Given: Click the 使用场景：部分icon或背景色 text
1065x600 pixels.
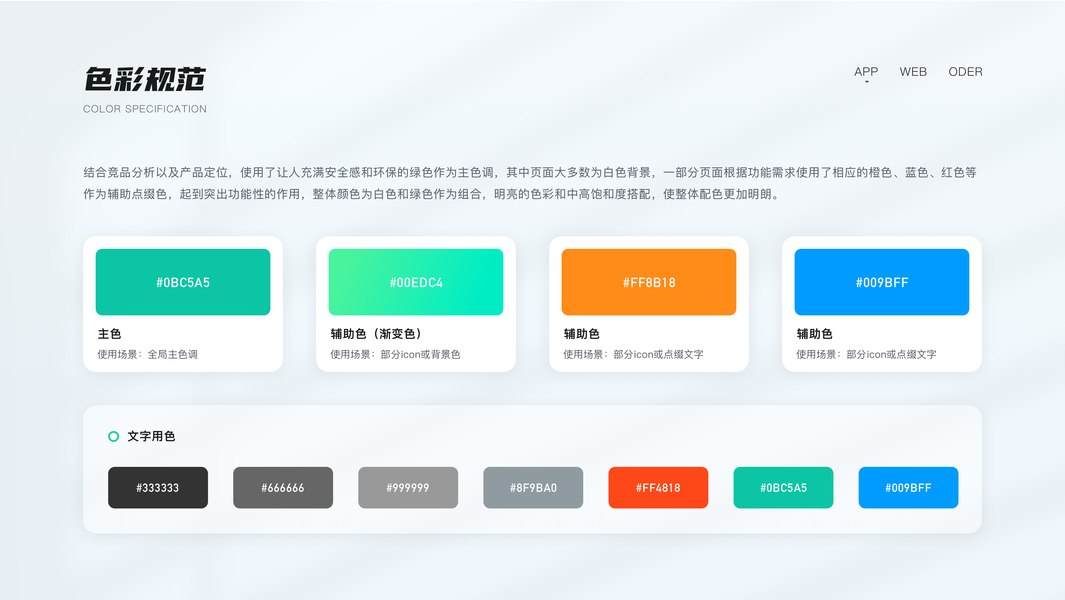Looking at the screenshot, I should point(395,354).
